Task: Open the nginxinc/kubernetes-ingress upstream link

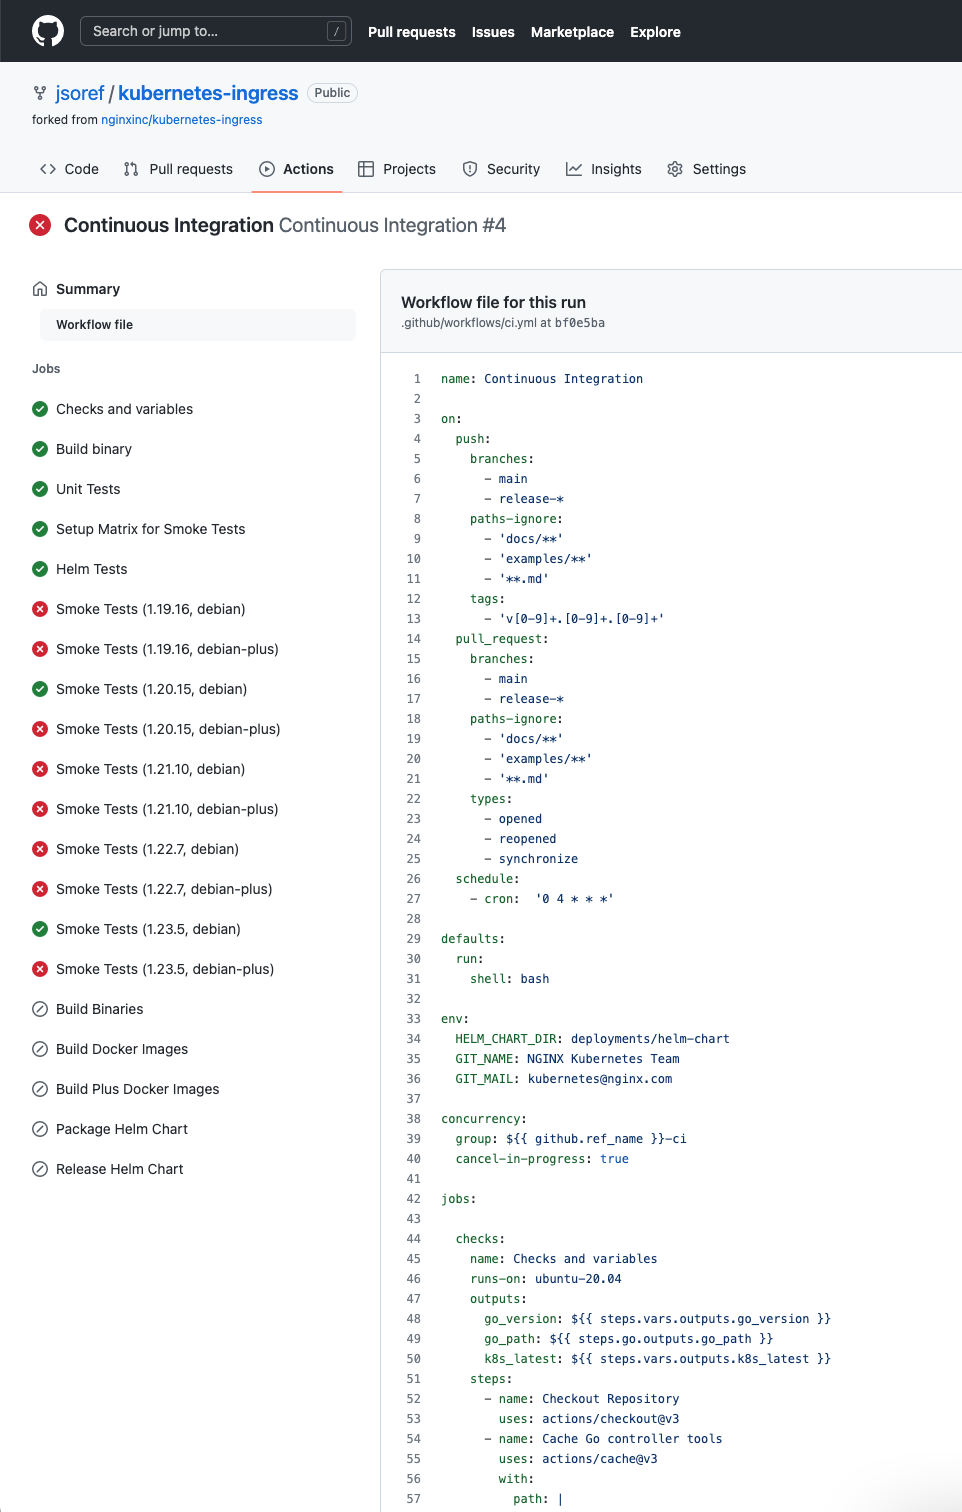Action: 182,120
